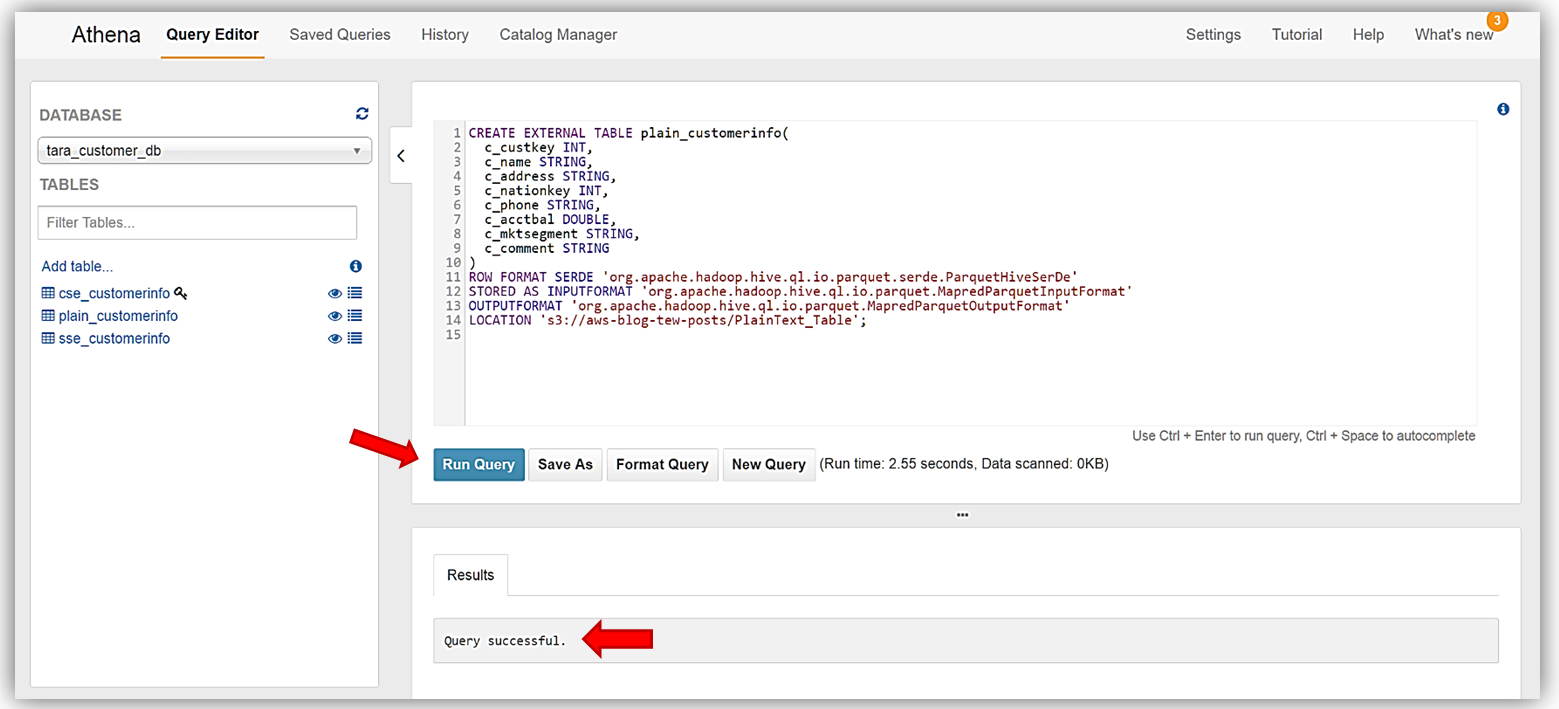Image resolution: width=1559 pixels, height=709 pixels.
Task: Preview sse_customerinfo table with eye icon
Action: (x=335, y=339)
